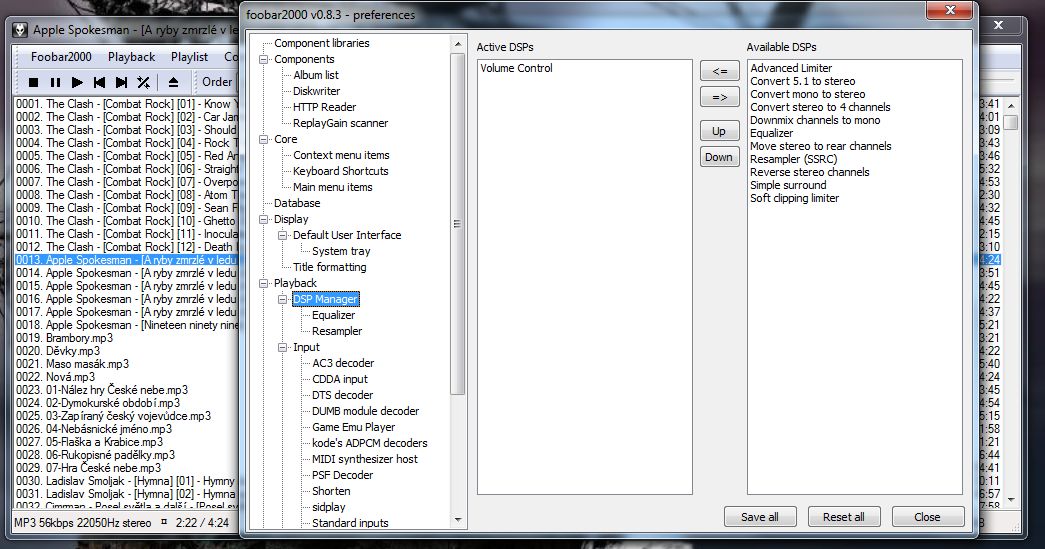This screenshot has width=1045, height=549.
Task: Select Reverse stereo channels DSP
Action: (x=810, y=172)
